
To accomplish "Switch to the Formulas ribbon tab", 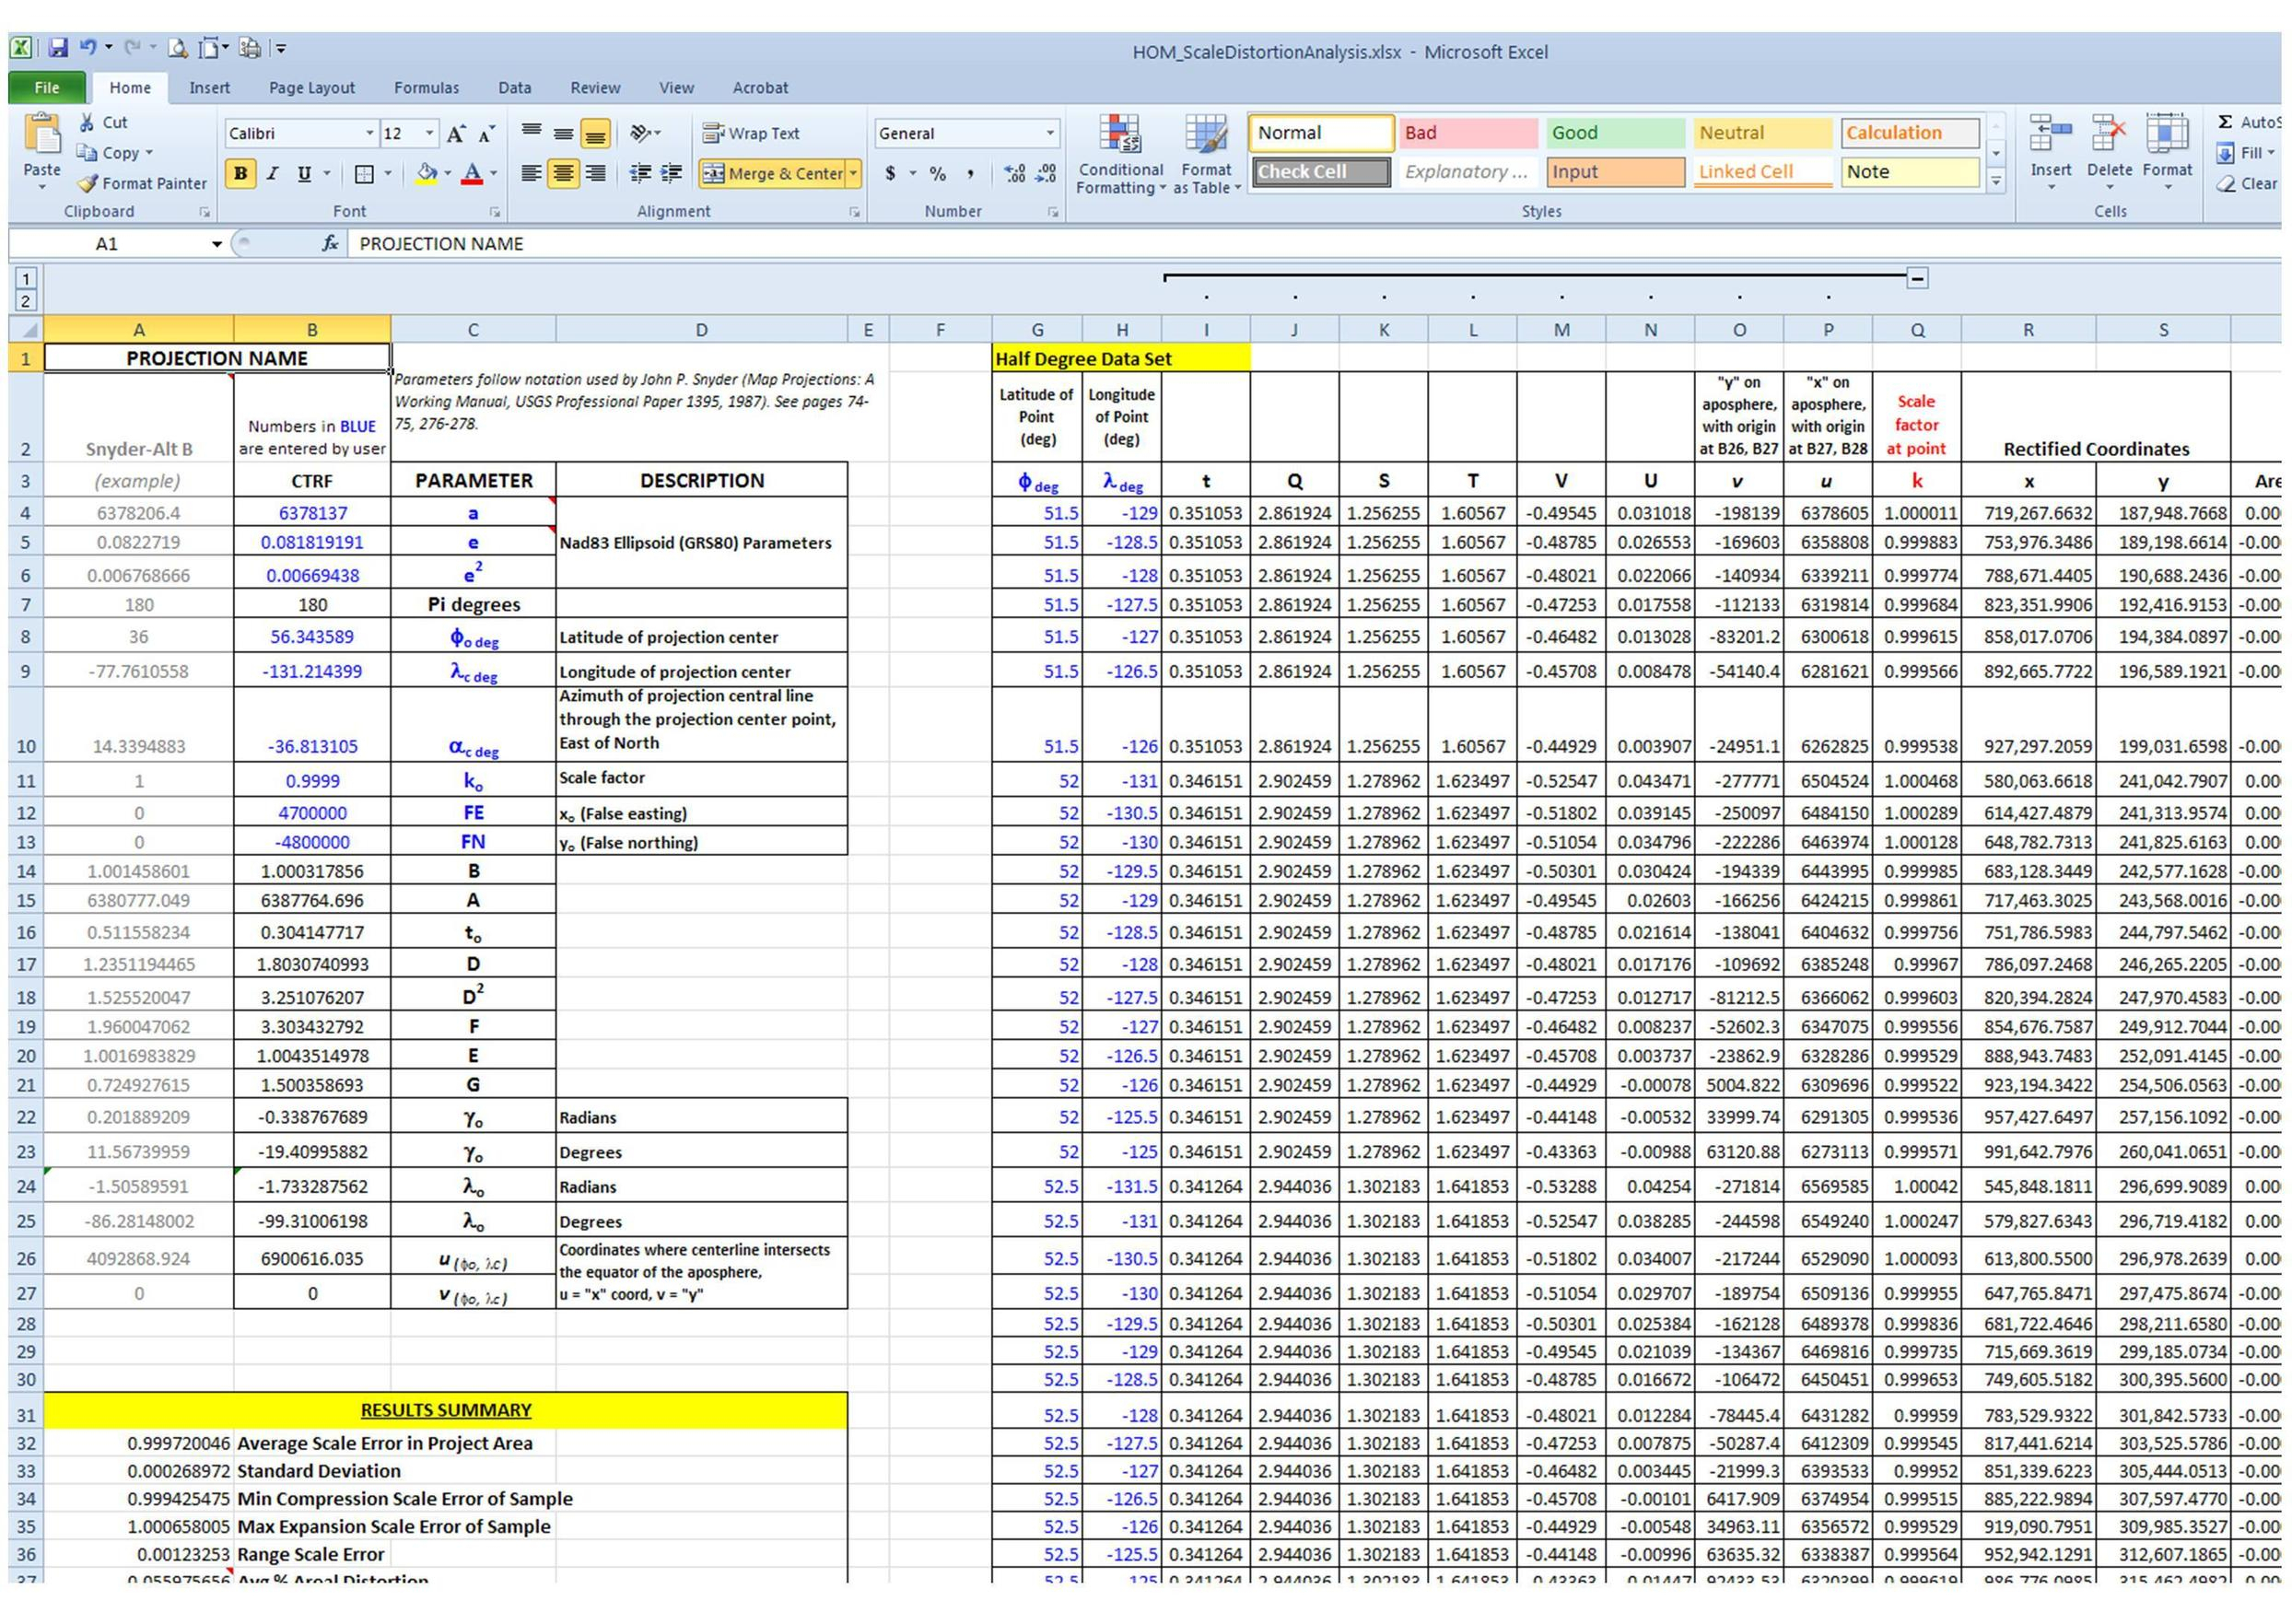I will (426, 88).
